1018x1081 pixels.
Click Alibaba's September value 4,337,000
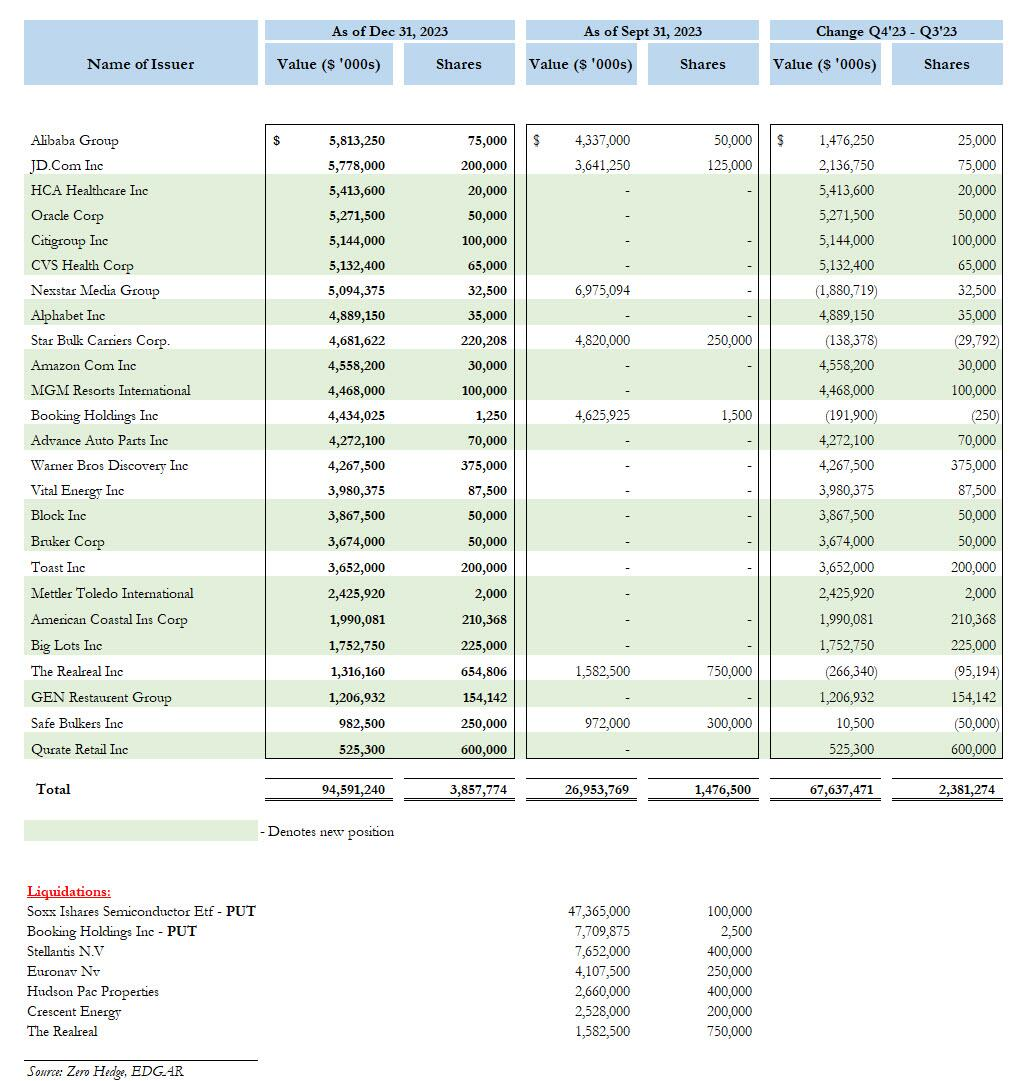click(x=602, y=141)
